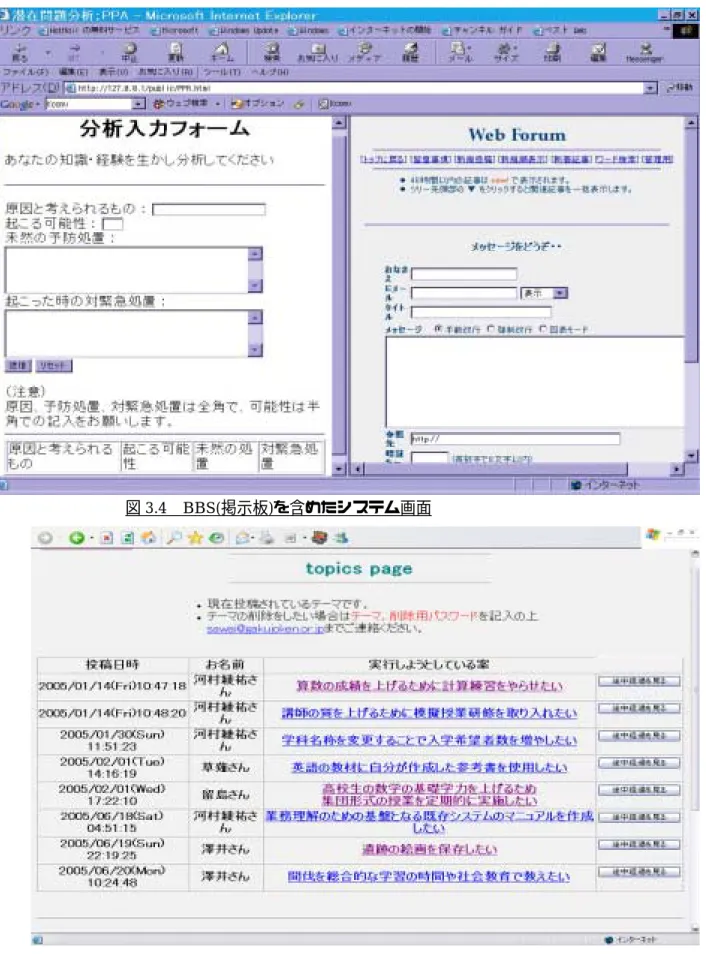
Task: Open the お気に入り(A) menu
Action: pyautogui.click(x=166, y=72)
